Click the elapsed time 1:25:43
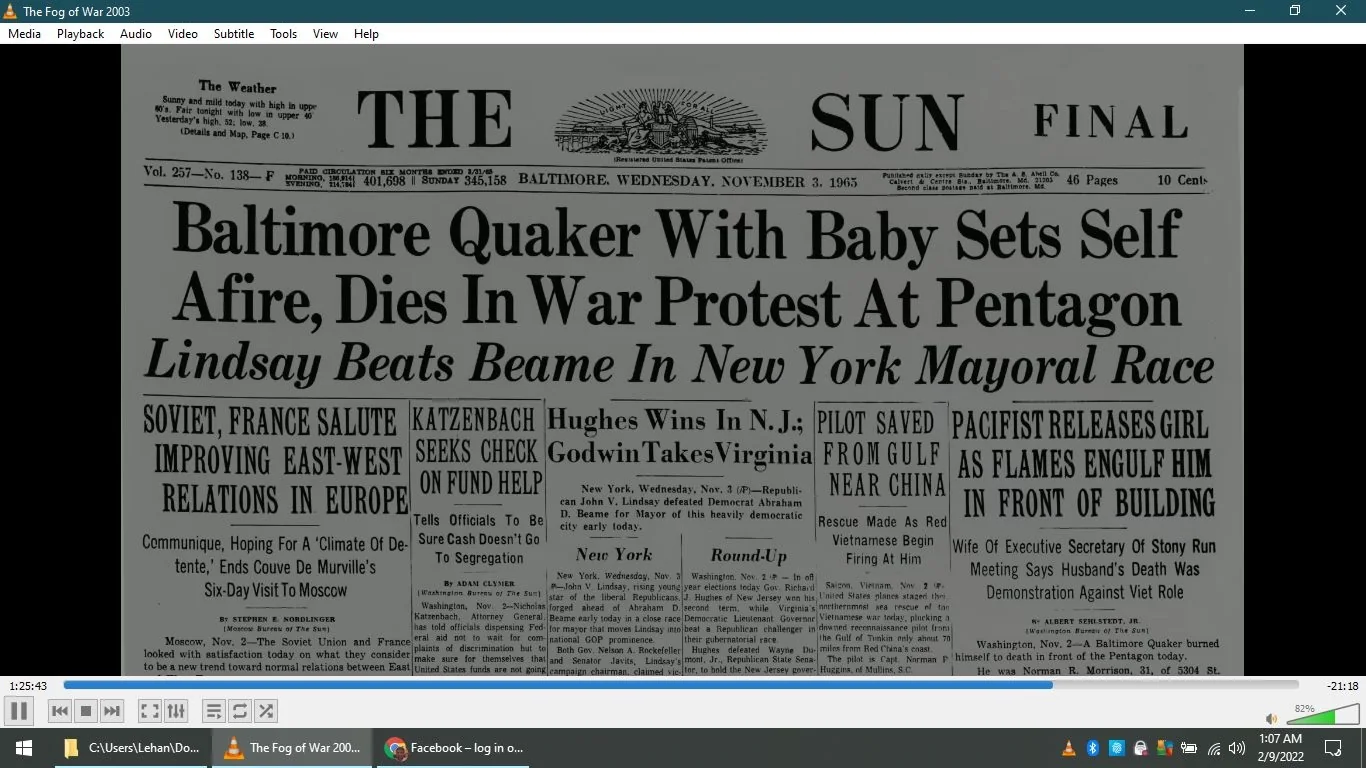Screen dimensions: 1366x768 (x=28, y=686)
